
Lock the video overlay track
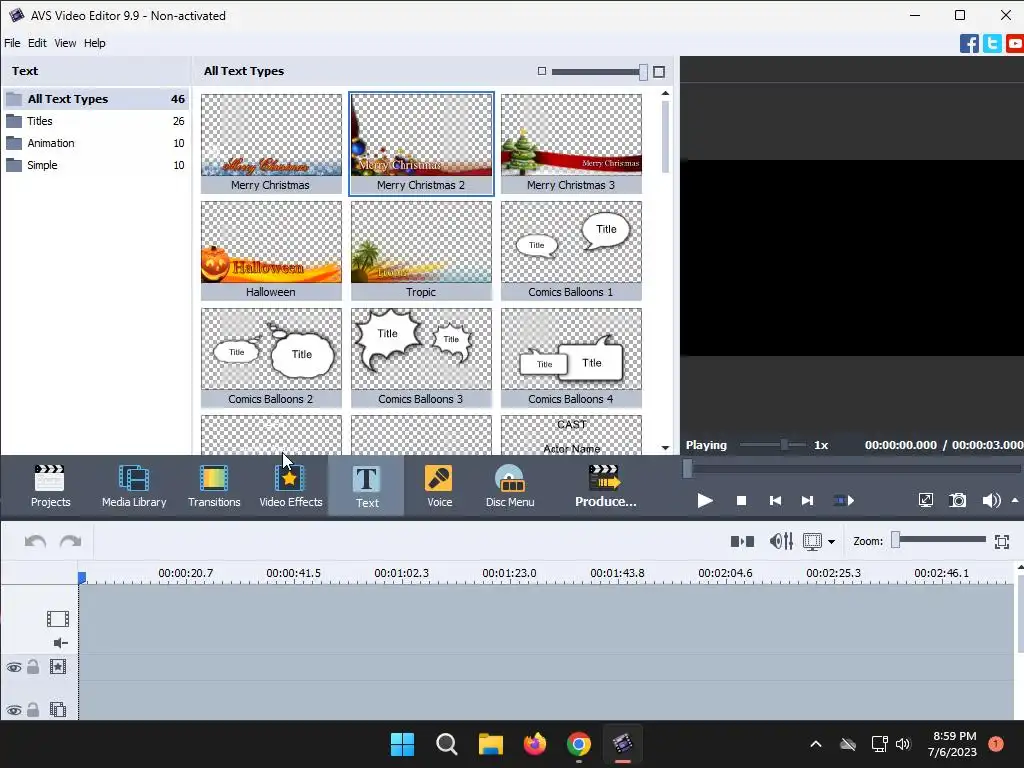tap(33, 709)
